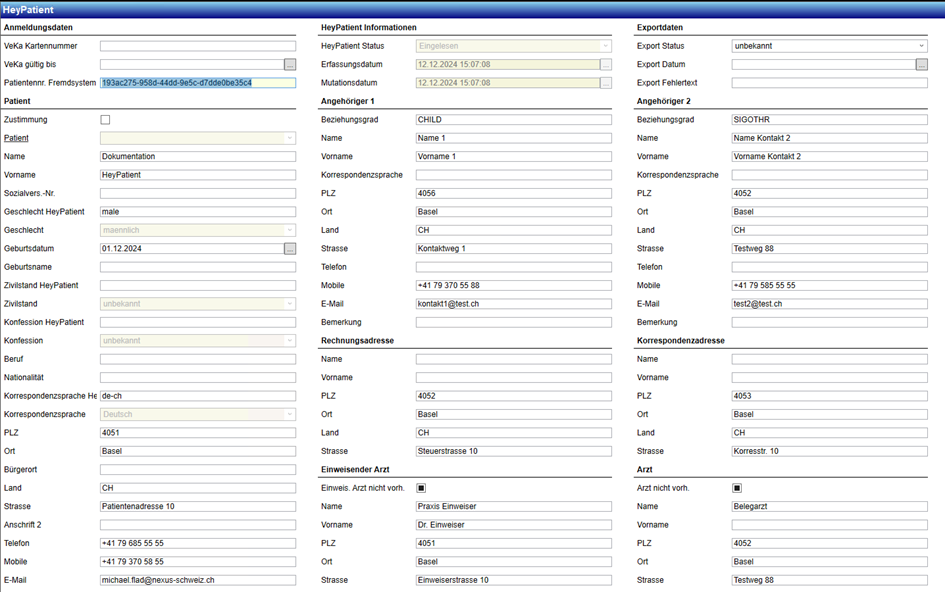Focus the Angehöriger 1 E-Mail field

pos(513,304)
